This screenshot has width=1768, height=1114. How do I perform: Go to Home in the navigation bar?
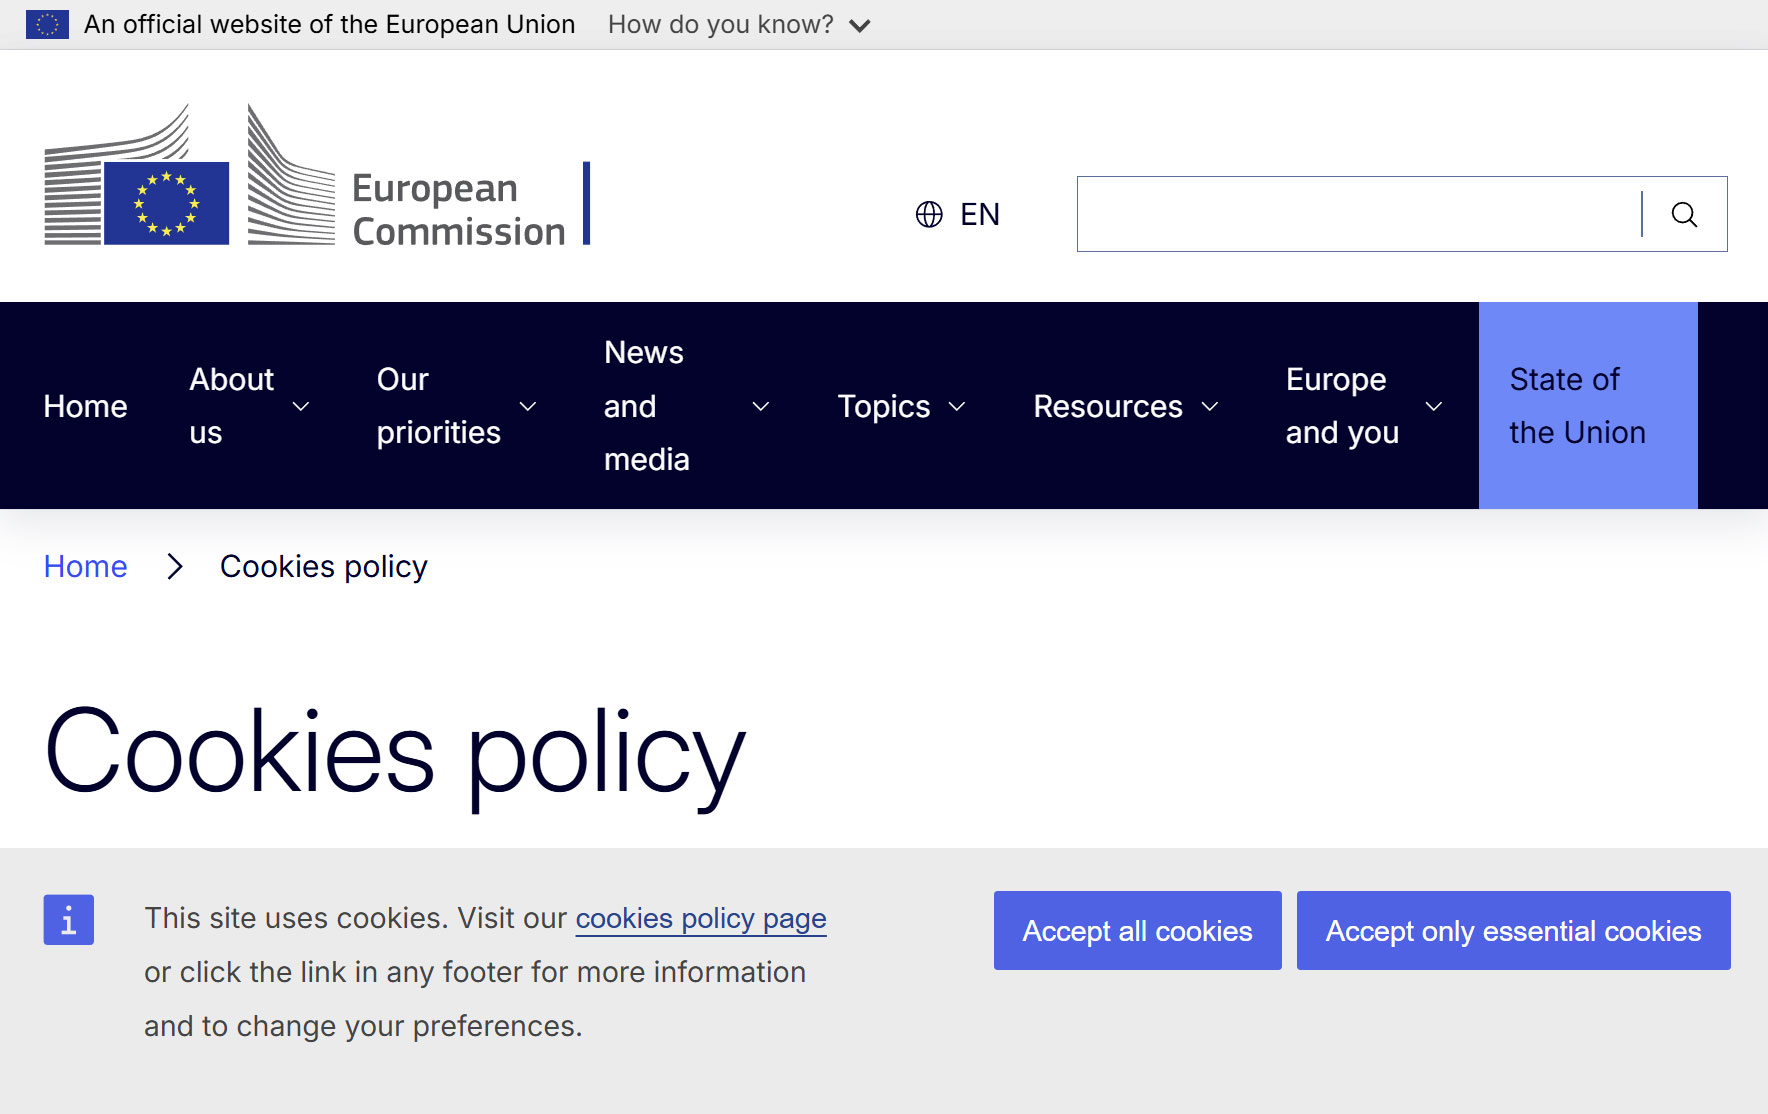click(x=86, y=406)
